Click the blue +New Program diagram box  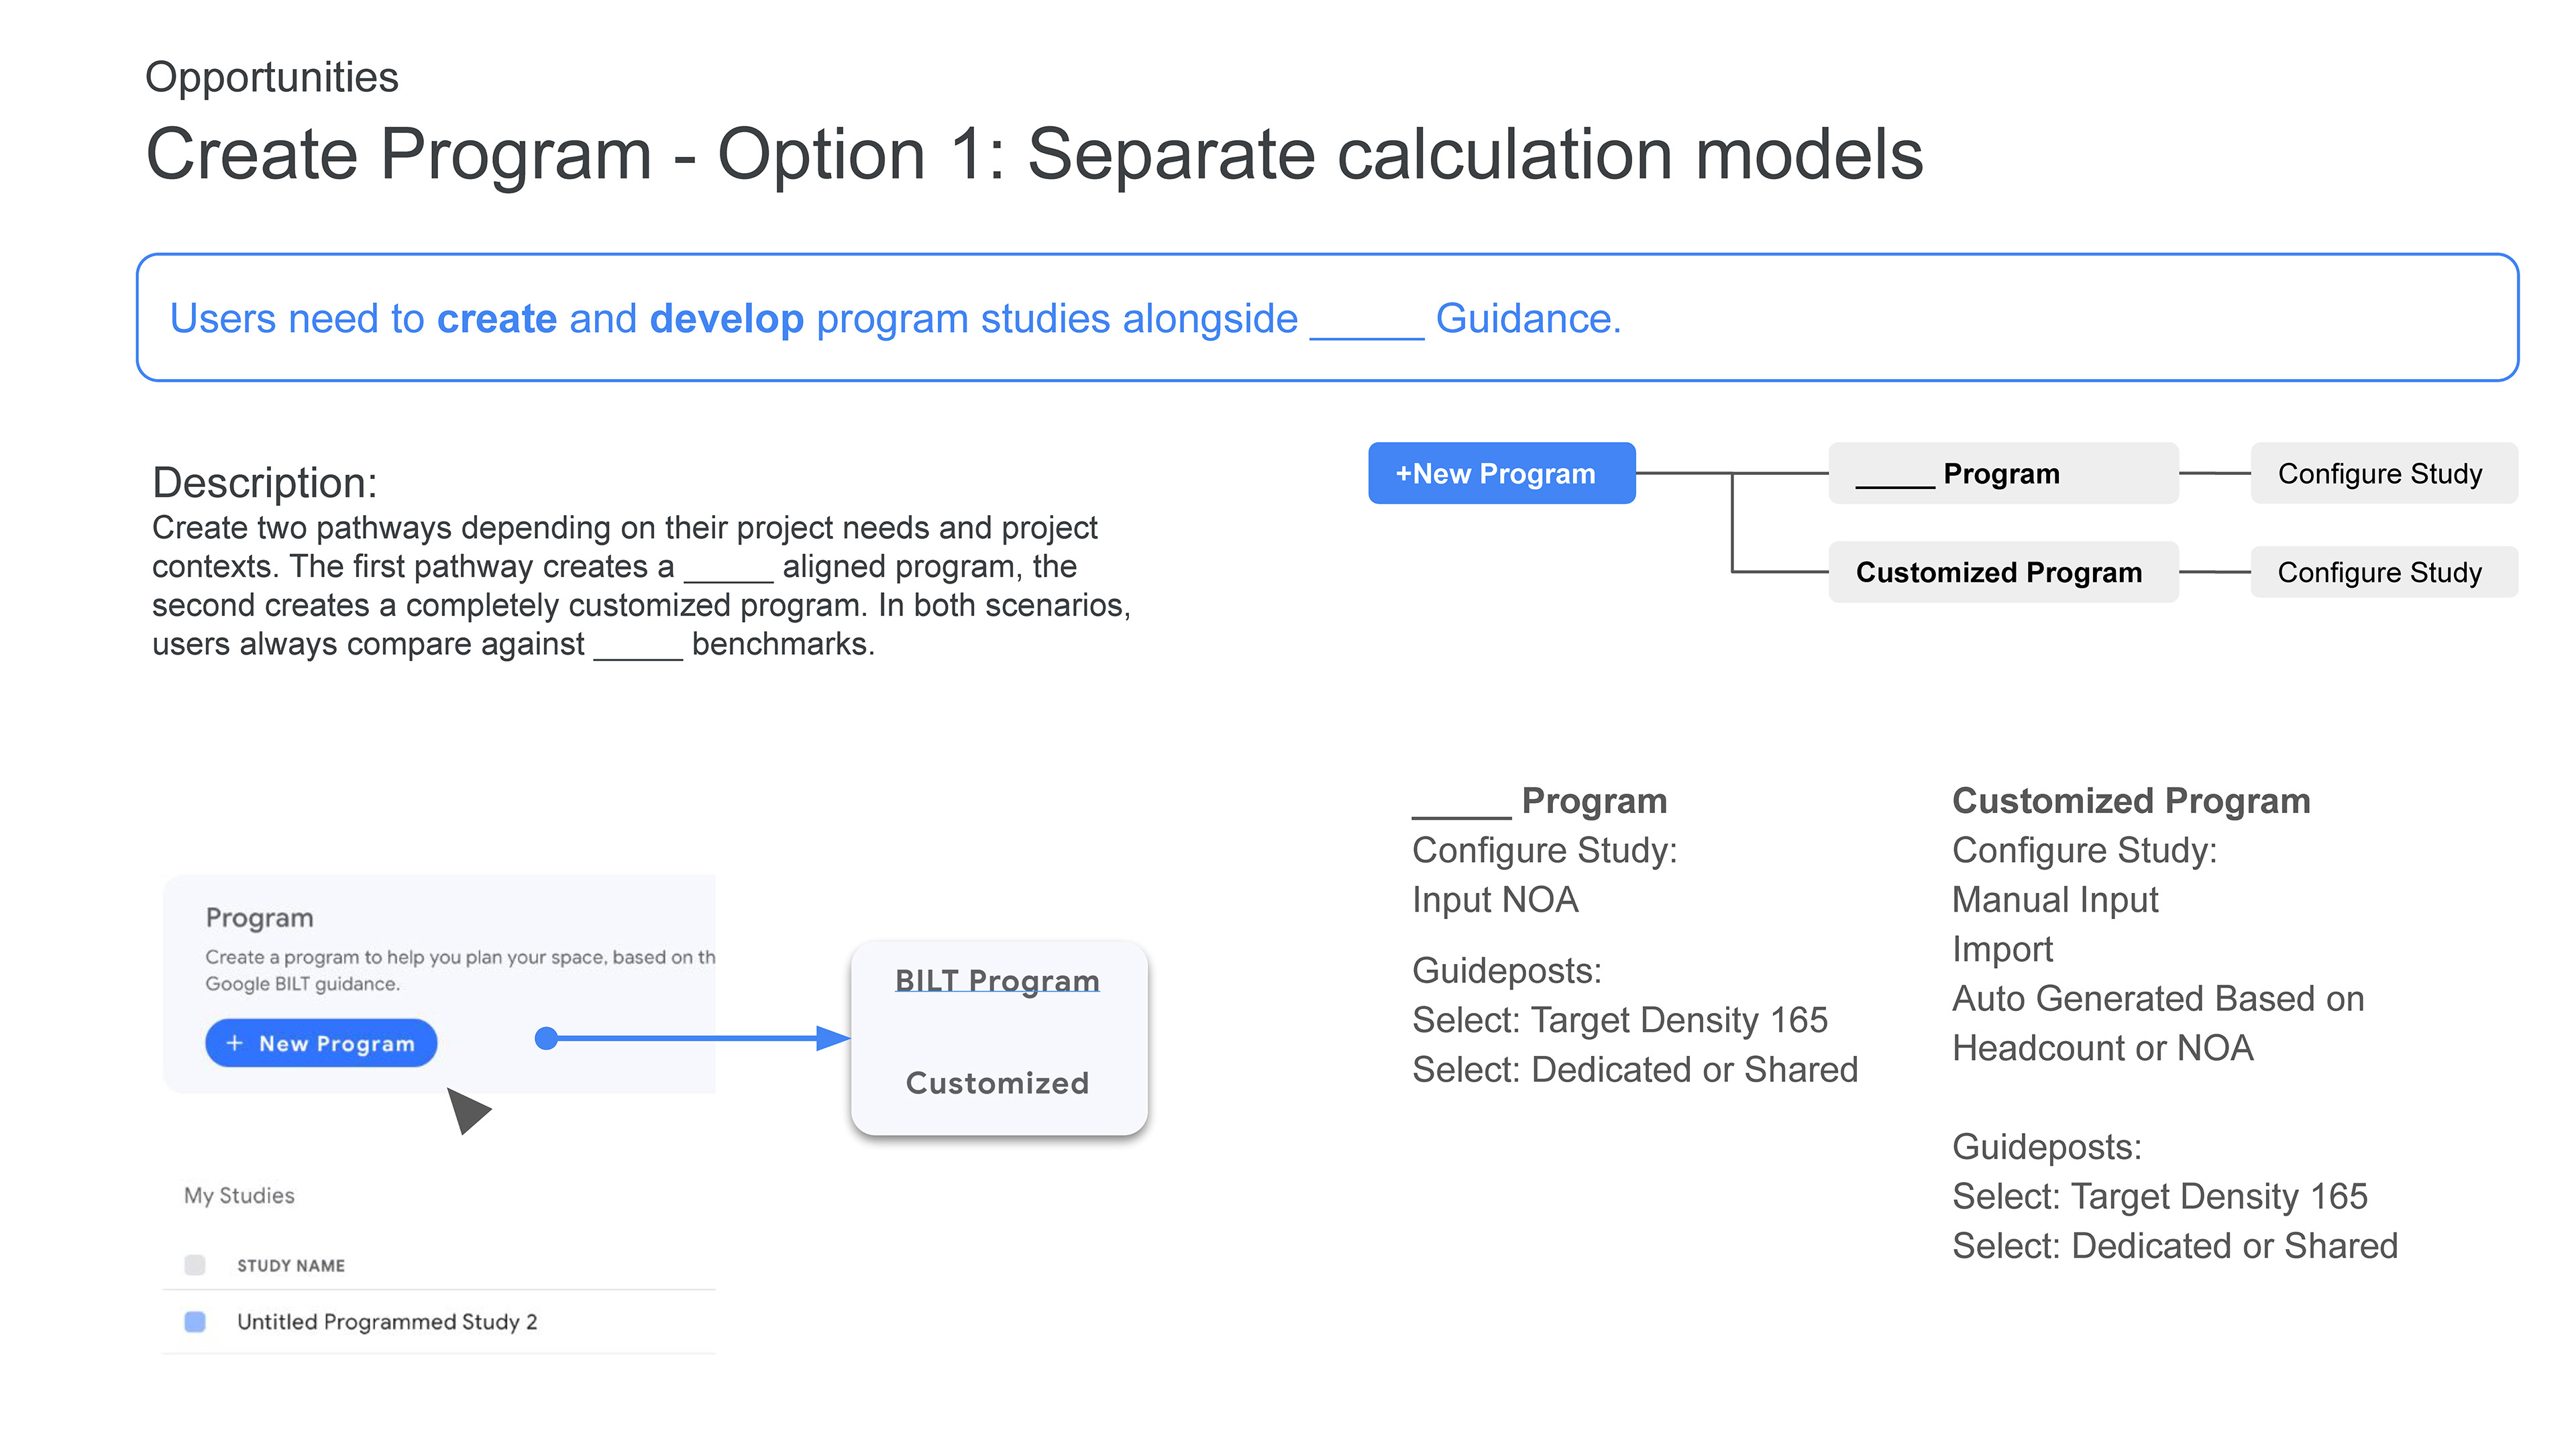(1500, 473)
